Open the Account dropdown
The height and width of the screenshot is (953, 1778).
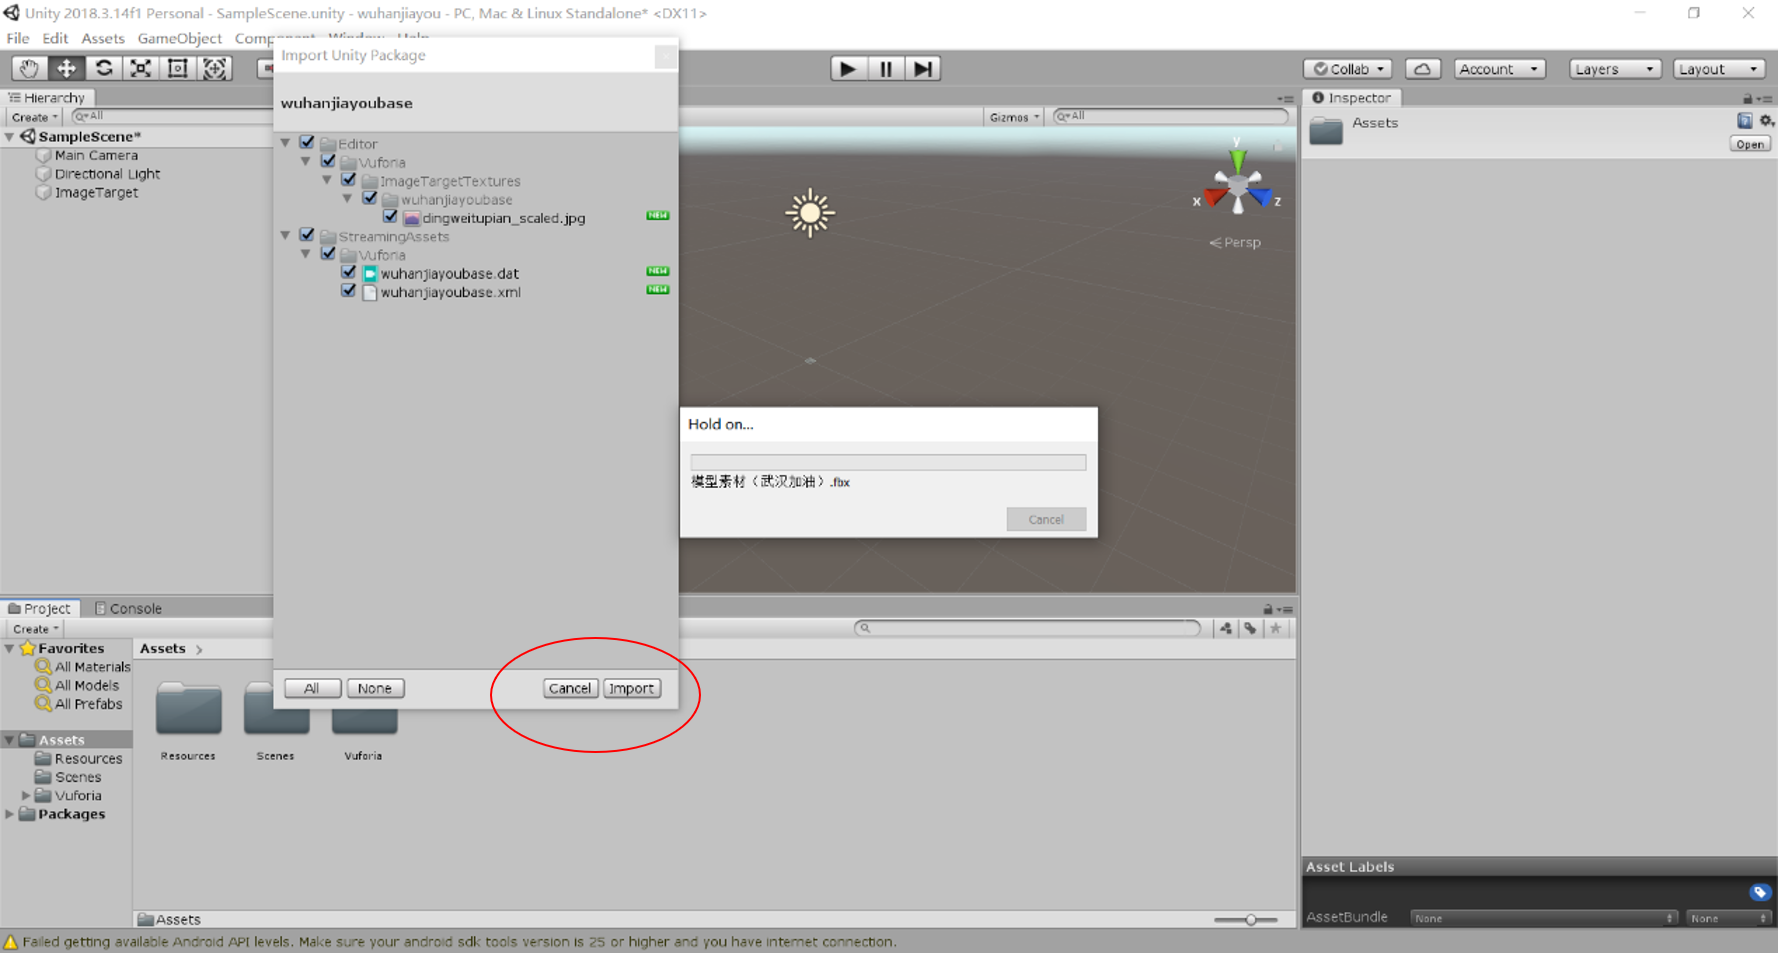pos(1497,69)
